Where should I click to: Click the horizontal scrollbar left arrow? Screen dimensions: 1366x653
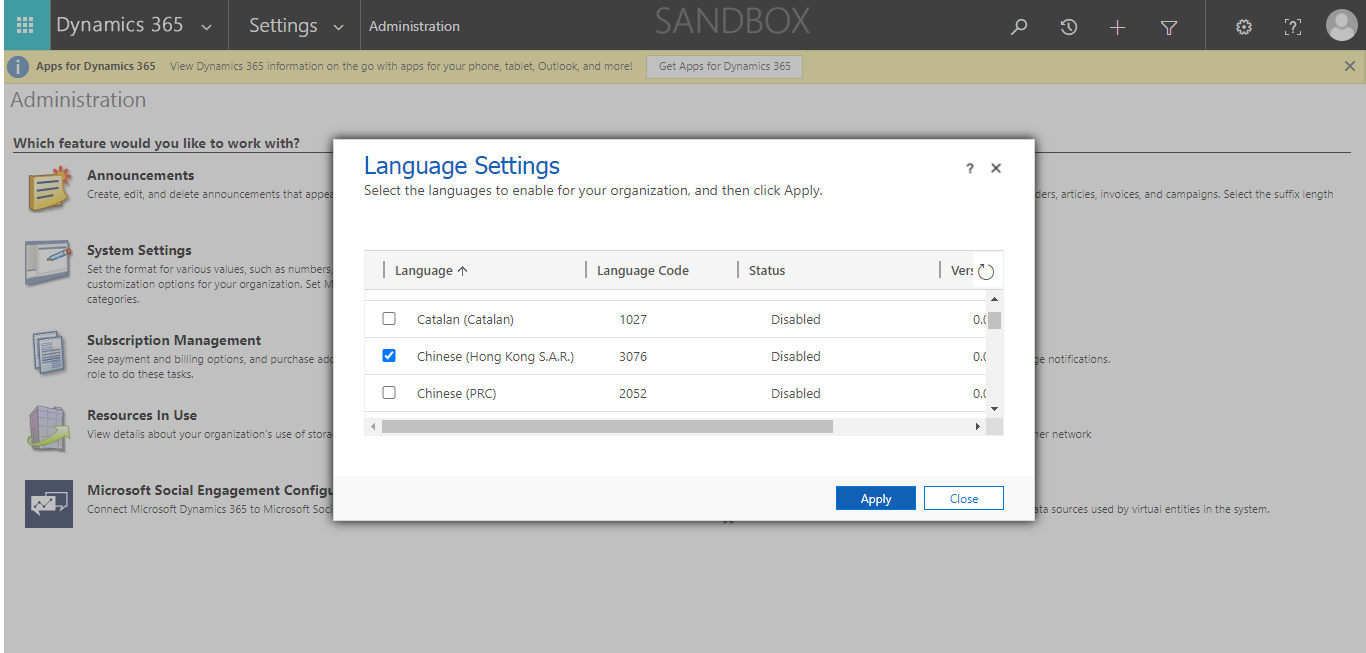tap(374, 427)
